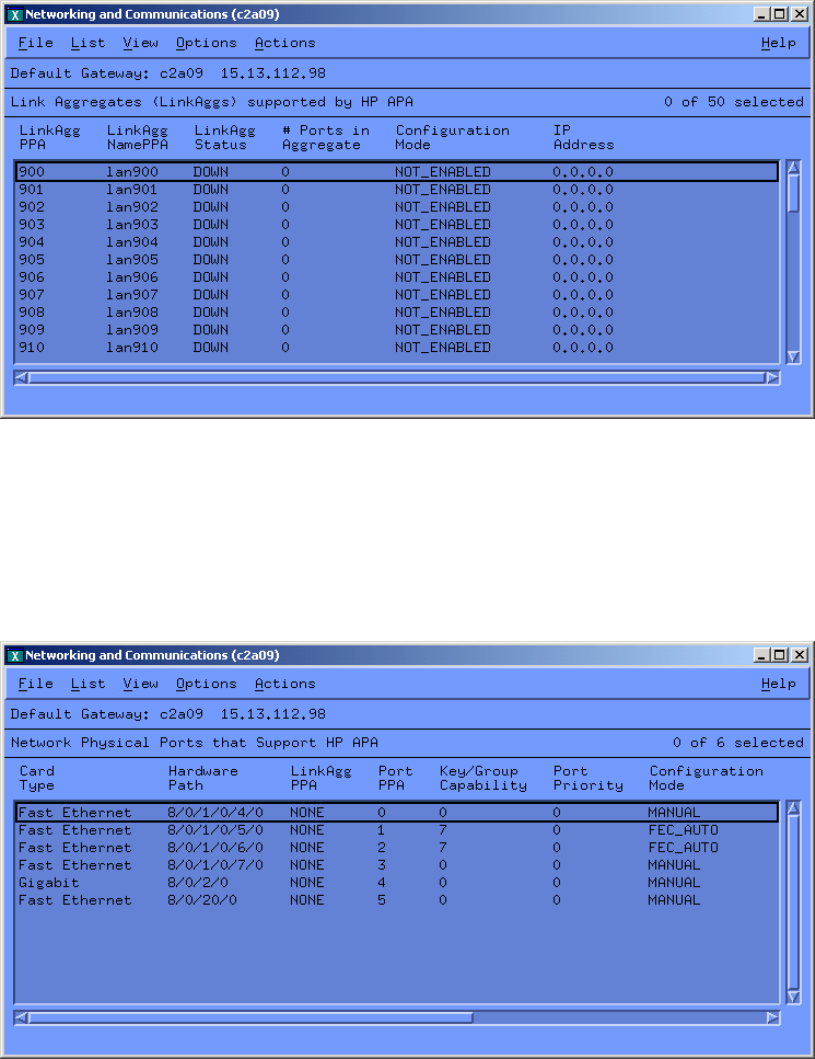The width and height of the screenshot is (815, 1059).
Task: Click the horizontal scroll thumb in Physical Ports window
Action: click(x=251, y=1018)
